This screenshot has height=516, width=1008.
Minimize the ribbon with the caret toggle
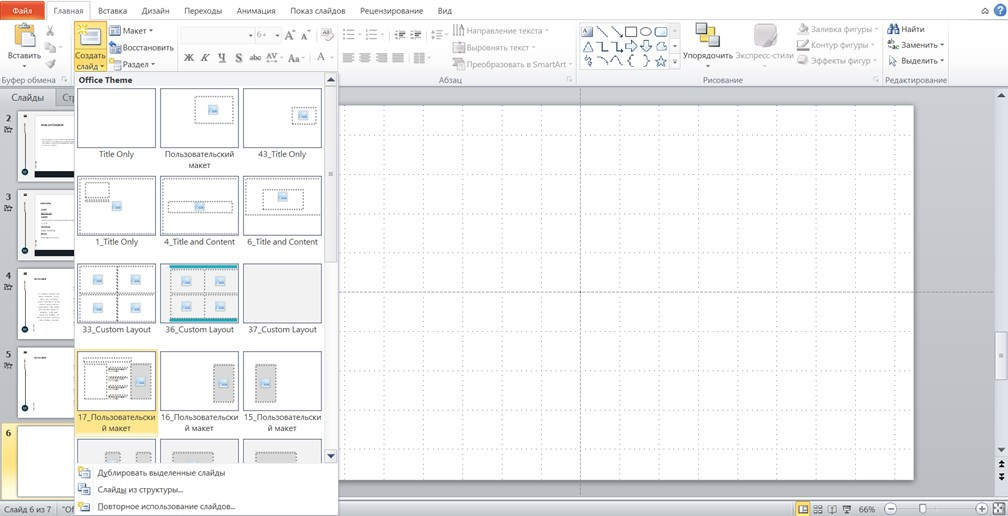985,10
